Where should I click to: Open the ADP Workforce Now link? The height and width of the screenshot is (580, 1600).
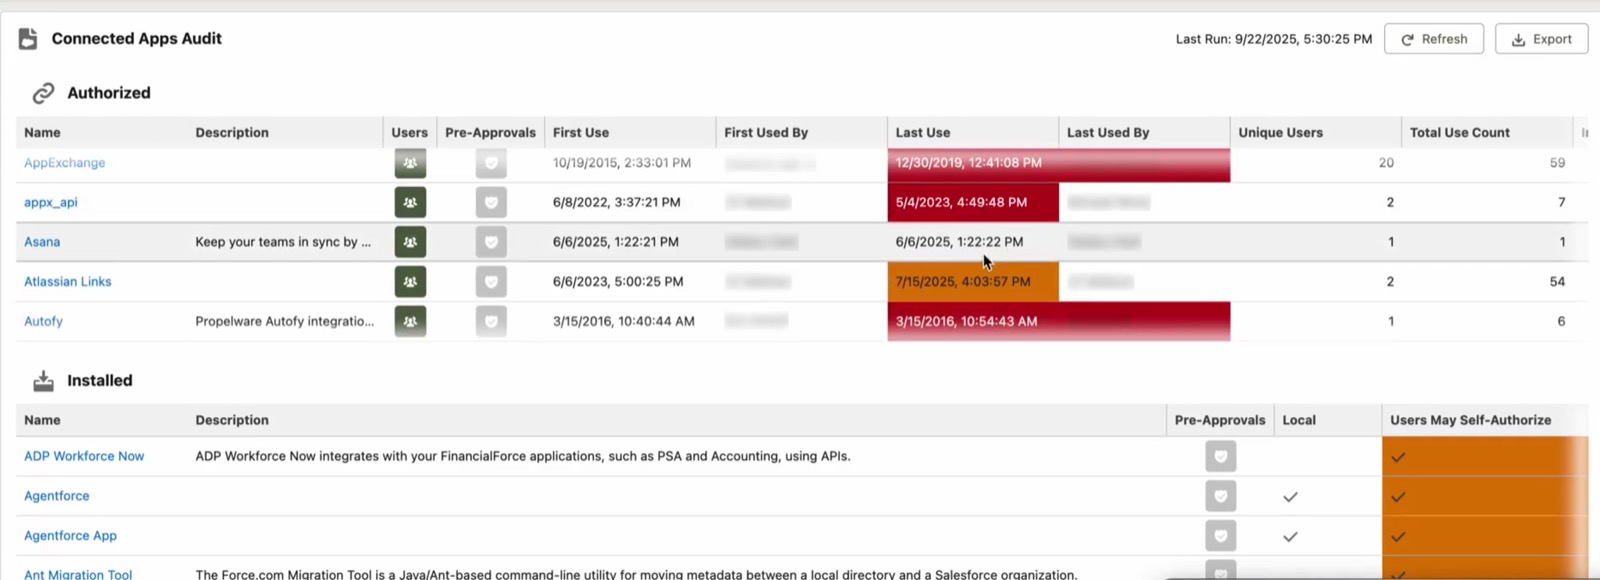84,456
